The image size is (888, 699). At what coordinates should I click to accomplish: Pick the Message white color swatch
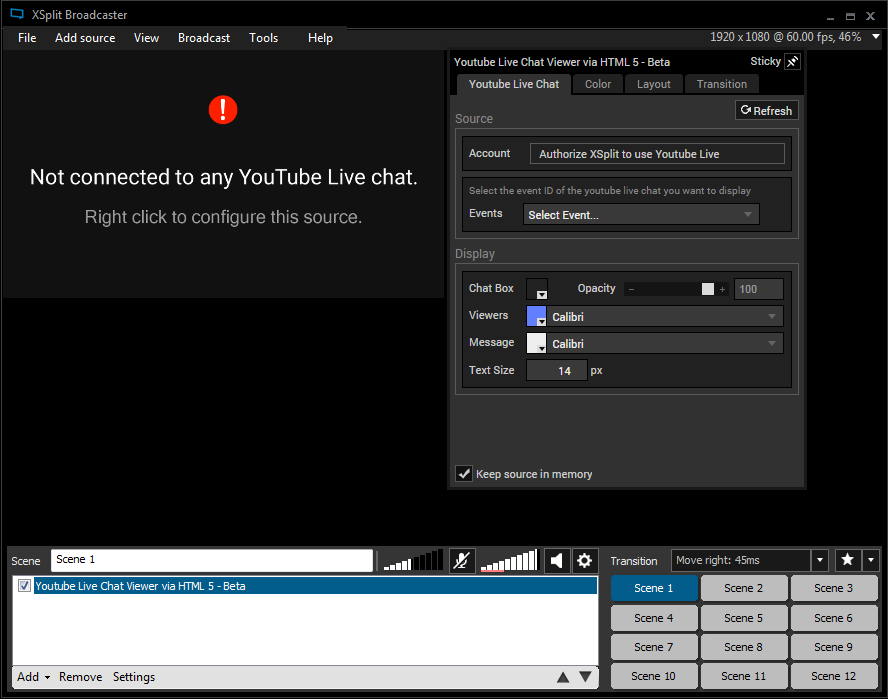click(x=536, y=343)
